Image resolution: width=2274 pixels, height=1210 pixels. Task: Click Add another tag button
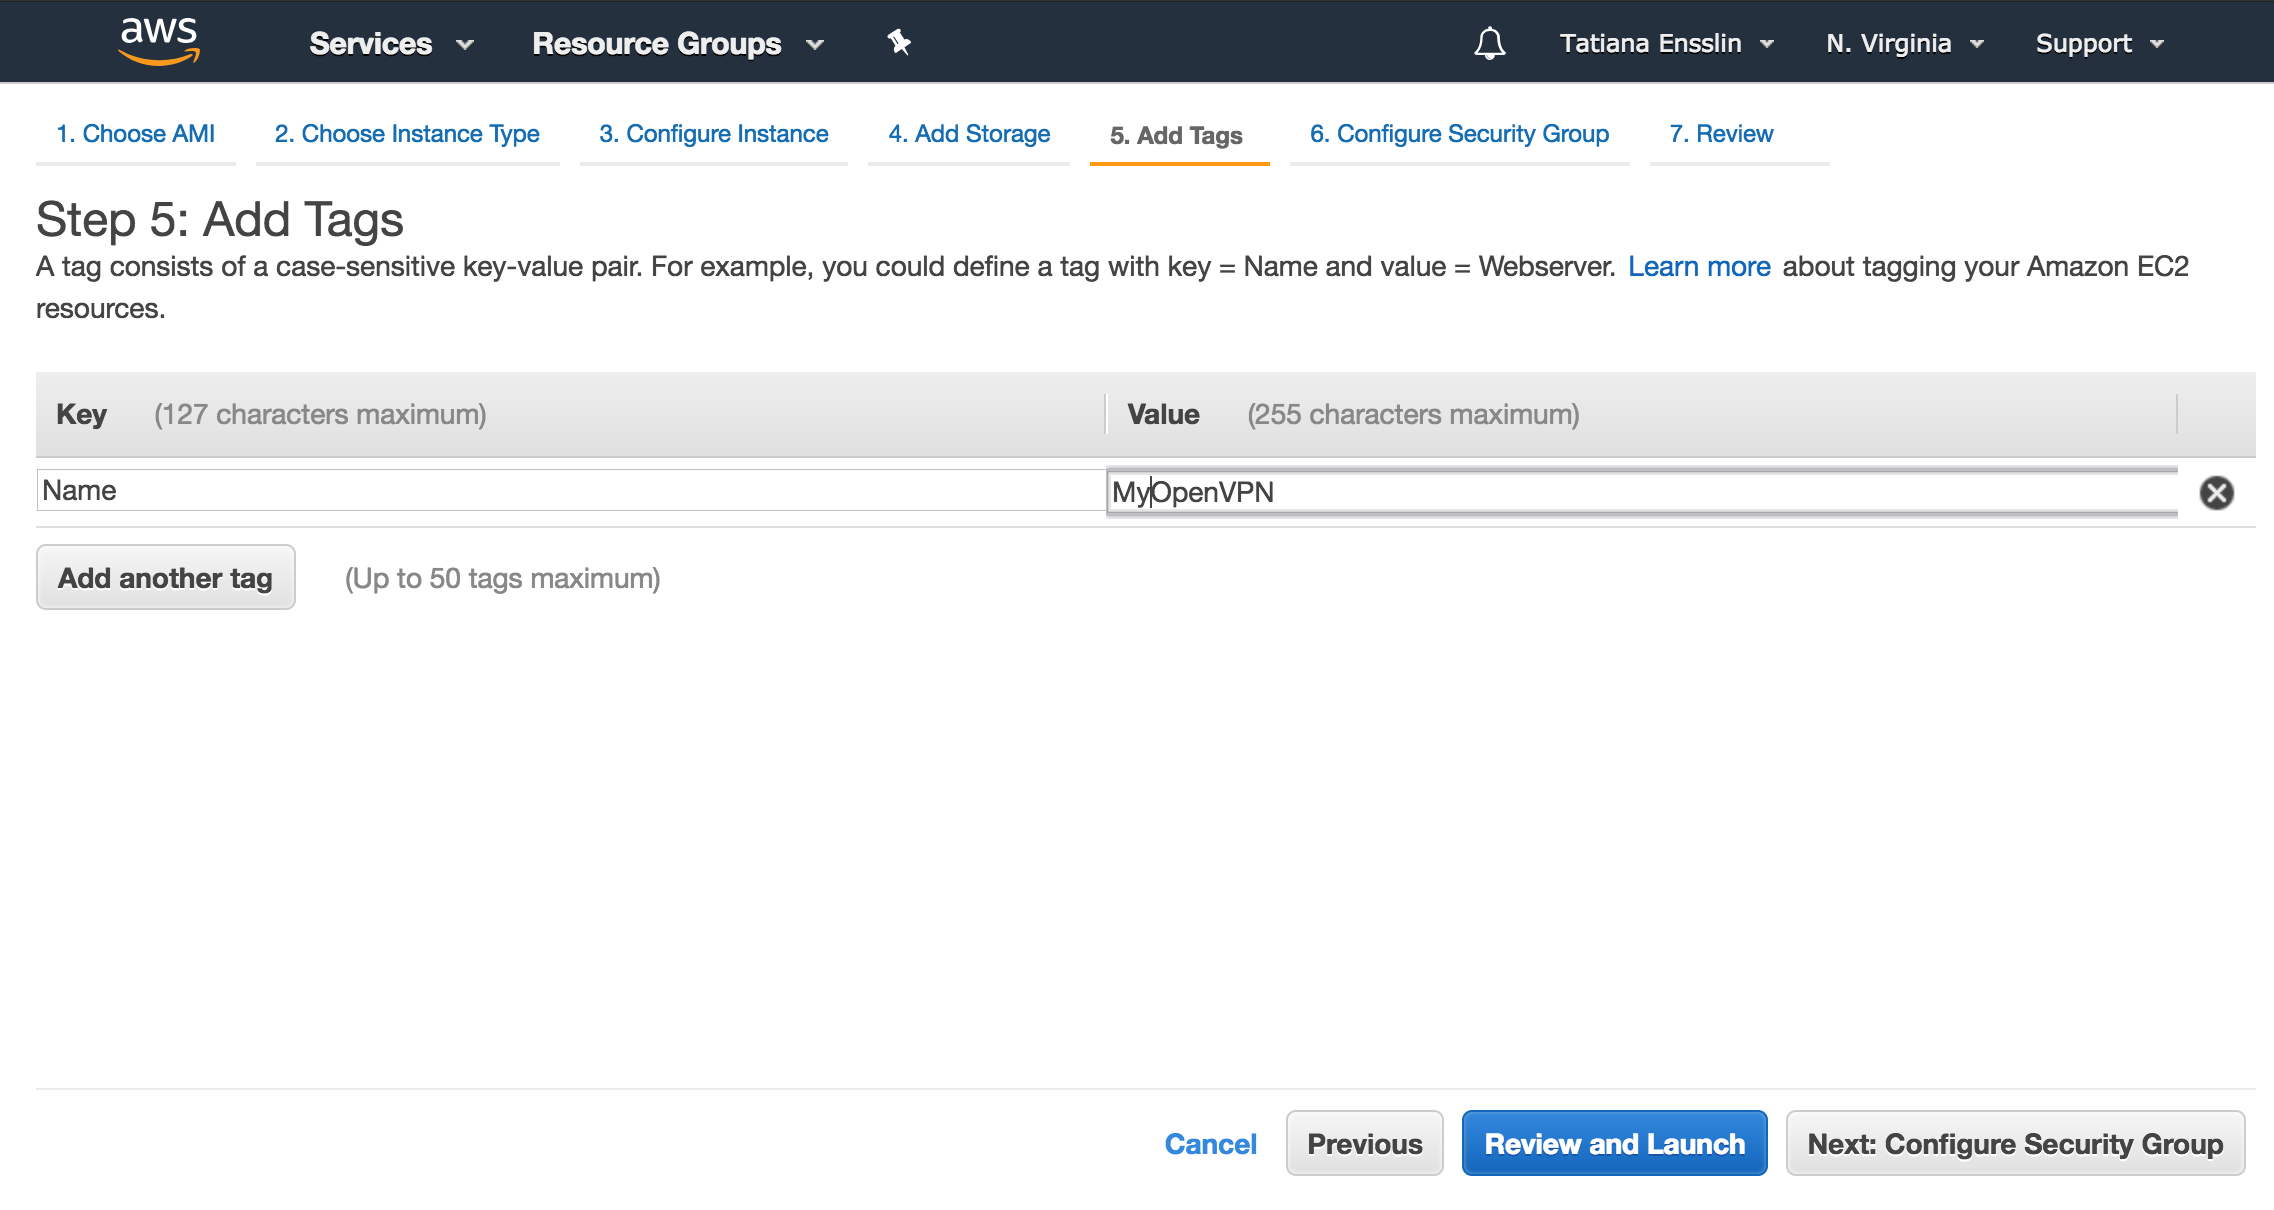point(166,578)
